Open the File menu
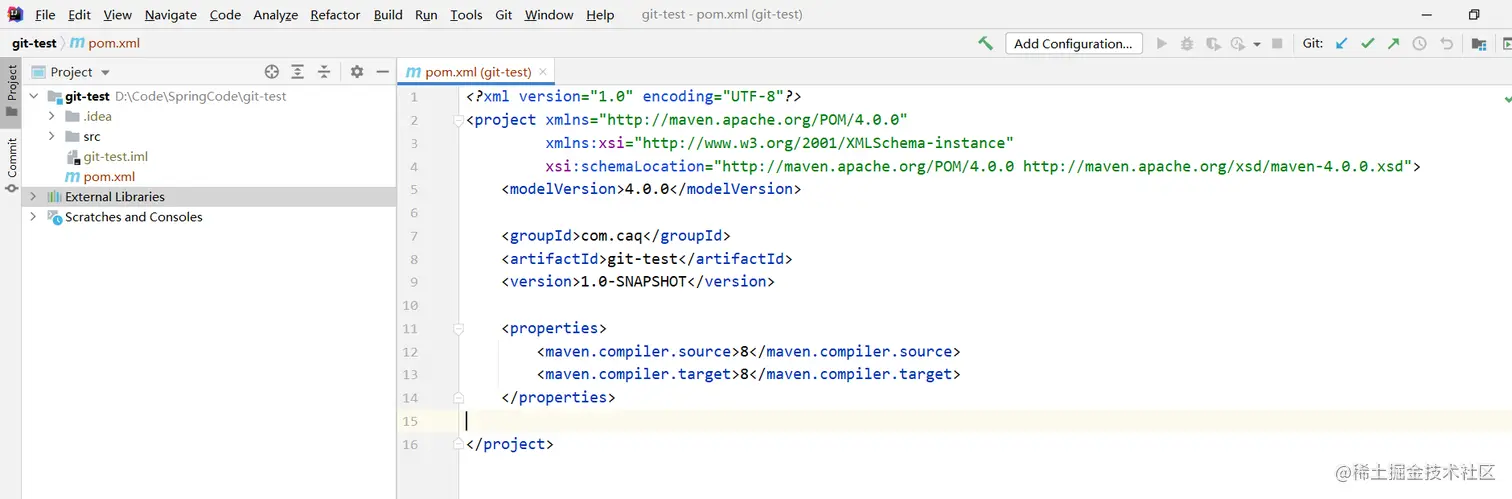1512x499 pixels. [x=45, y=15]
